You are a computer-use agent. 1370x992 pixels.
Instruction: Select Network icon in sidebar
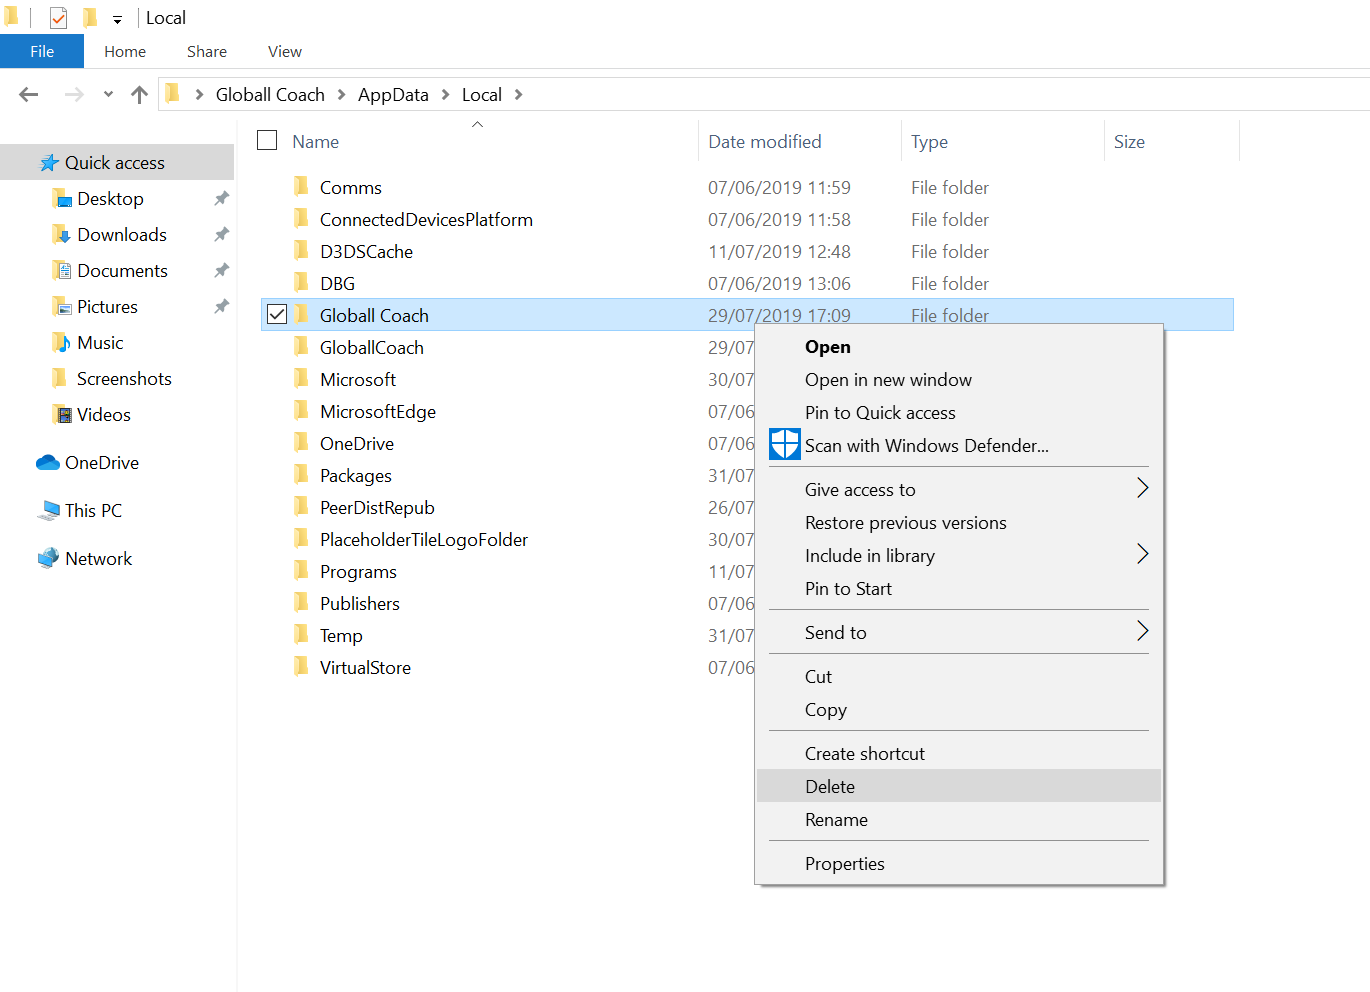pos(48,558)
